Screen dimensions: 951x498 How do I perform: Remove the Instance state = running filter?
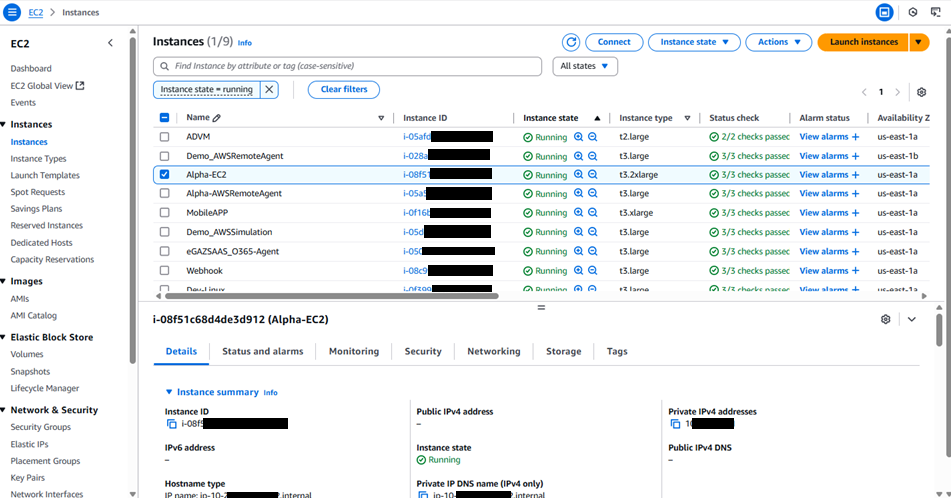click(x=269, y=89)
